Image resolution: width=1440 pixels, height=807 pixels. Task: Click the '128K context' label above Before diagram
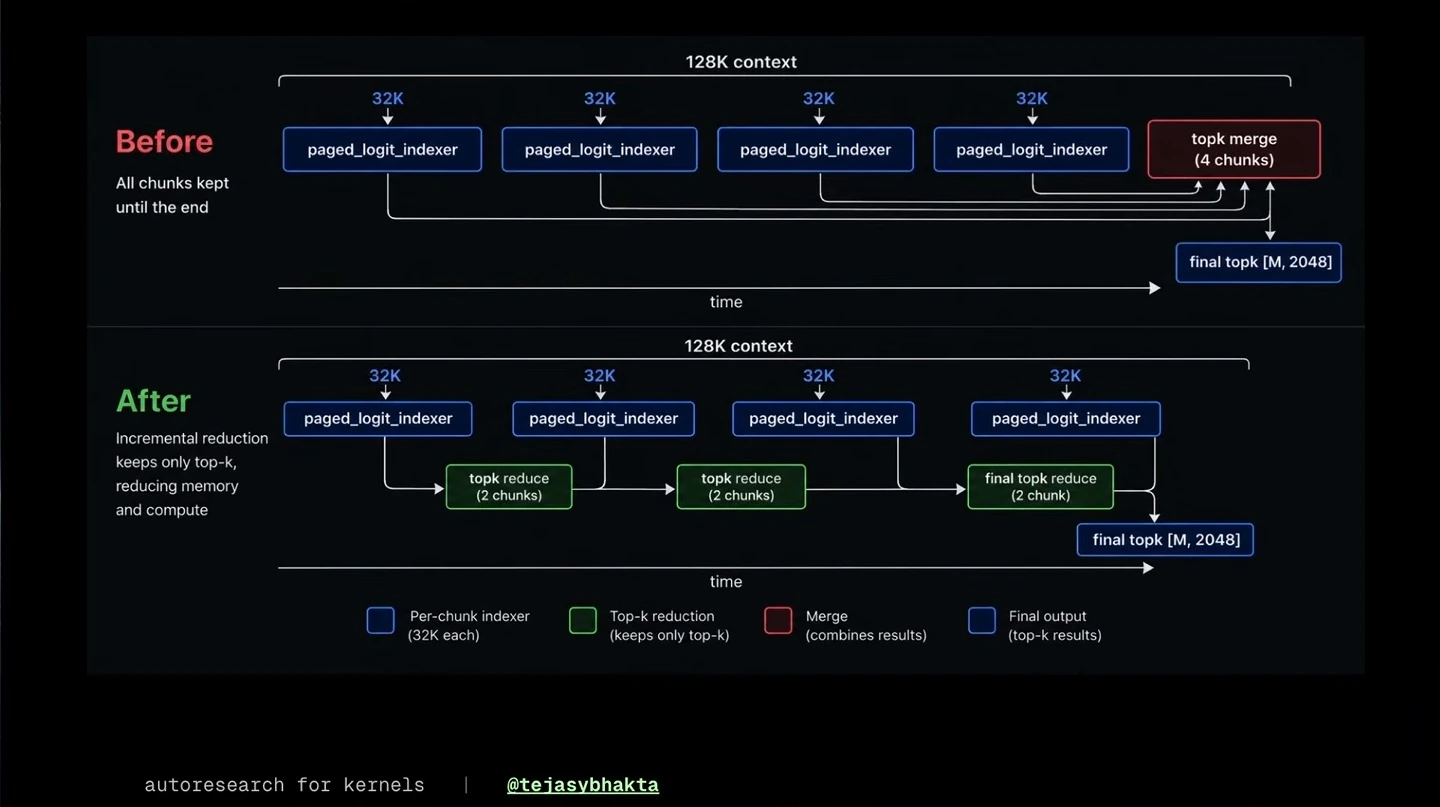(x=741, y=62)
